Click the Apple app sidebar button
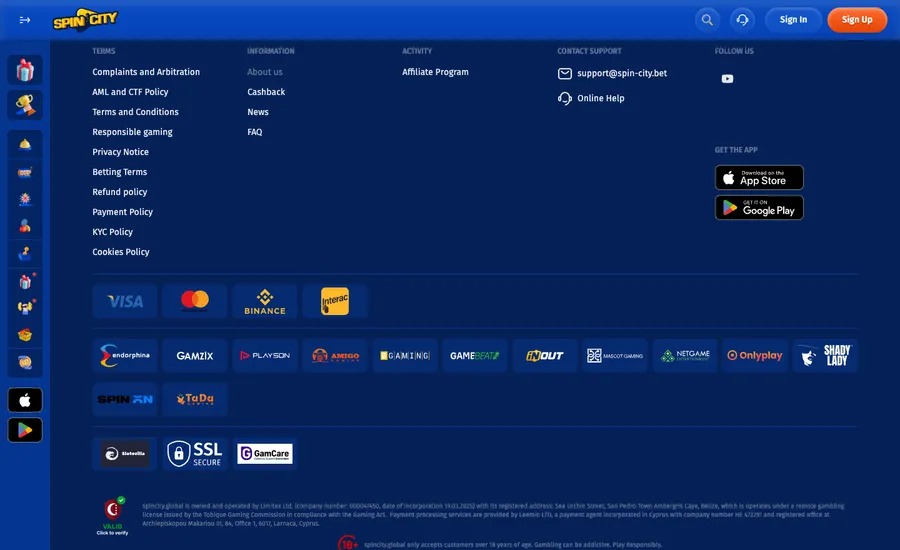Viewport: 900px width, 550px height. click(25, 400)
